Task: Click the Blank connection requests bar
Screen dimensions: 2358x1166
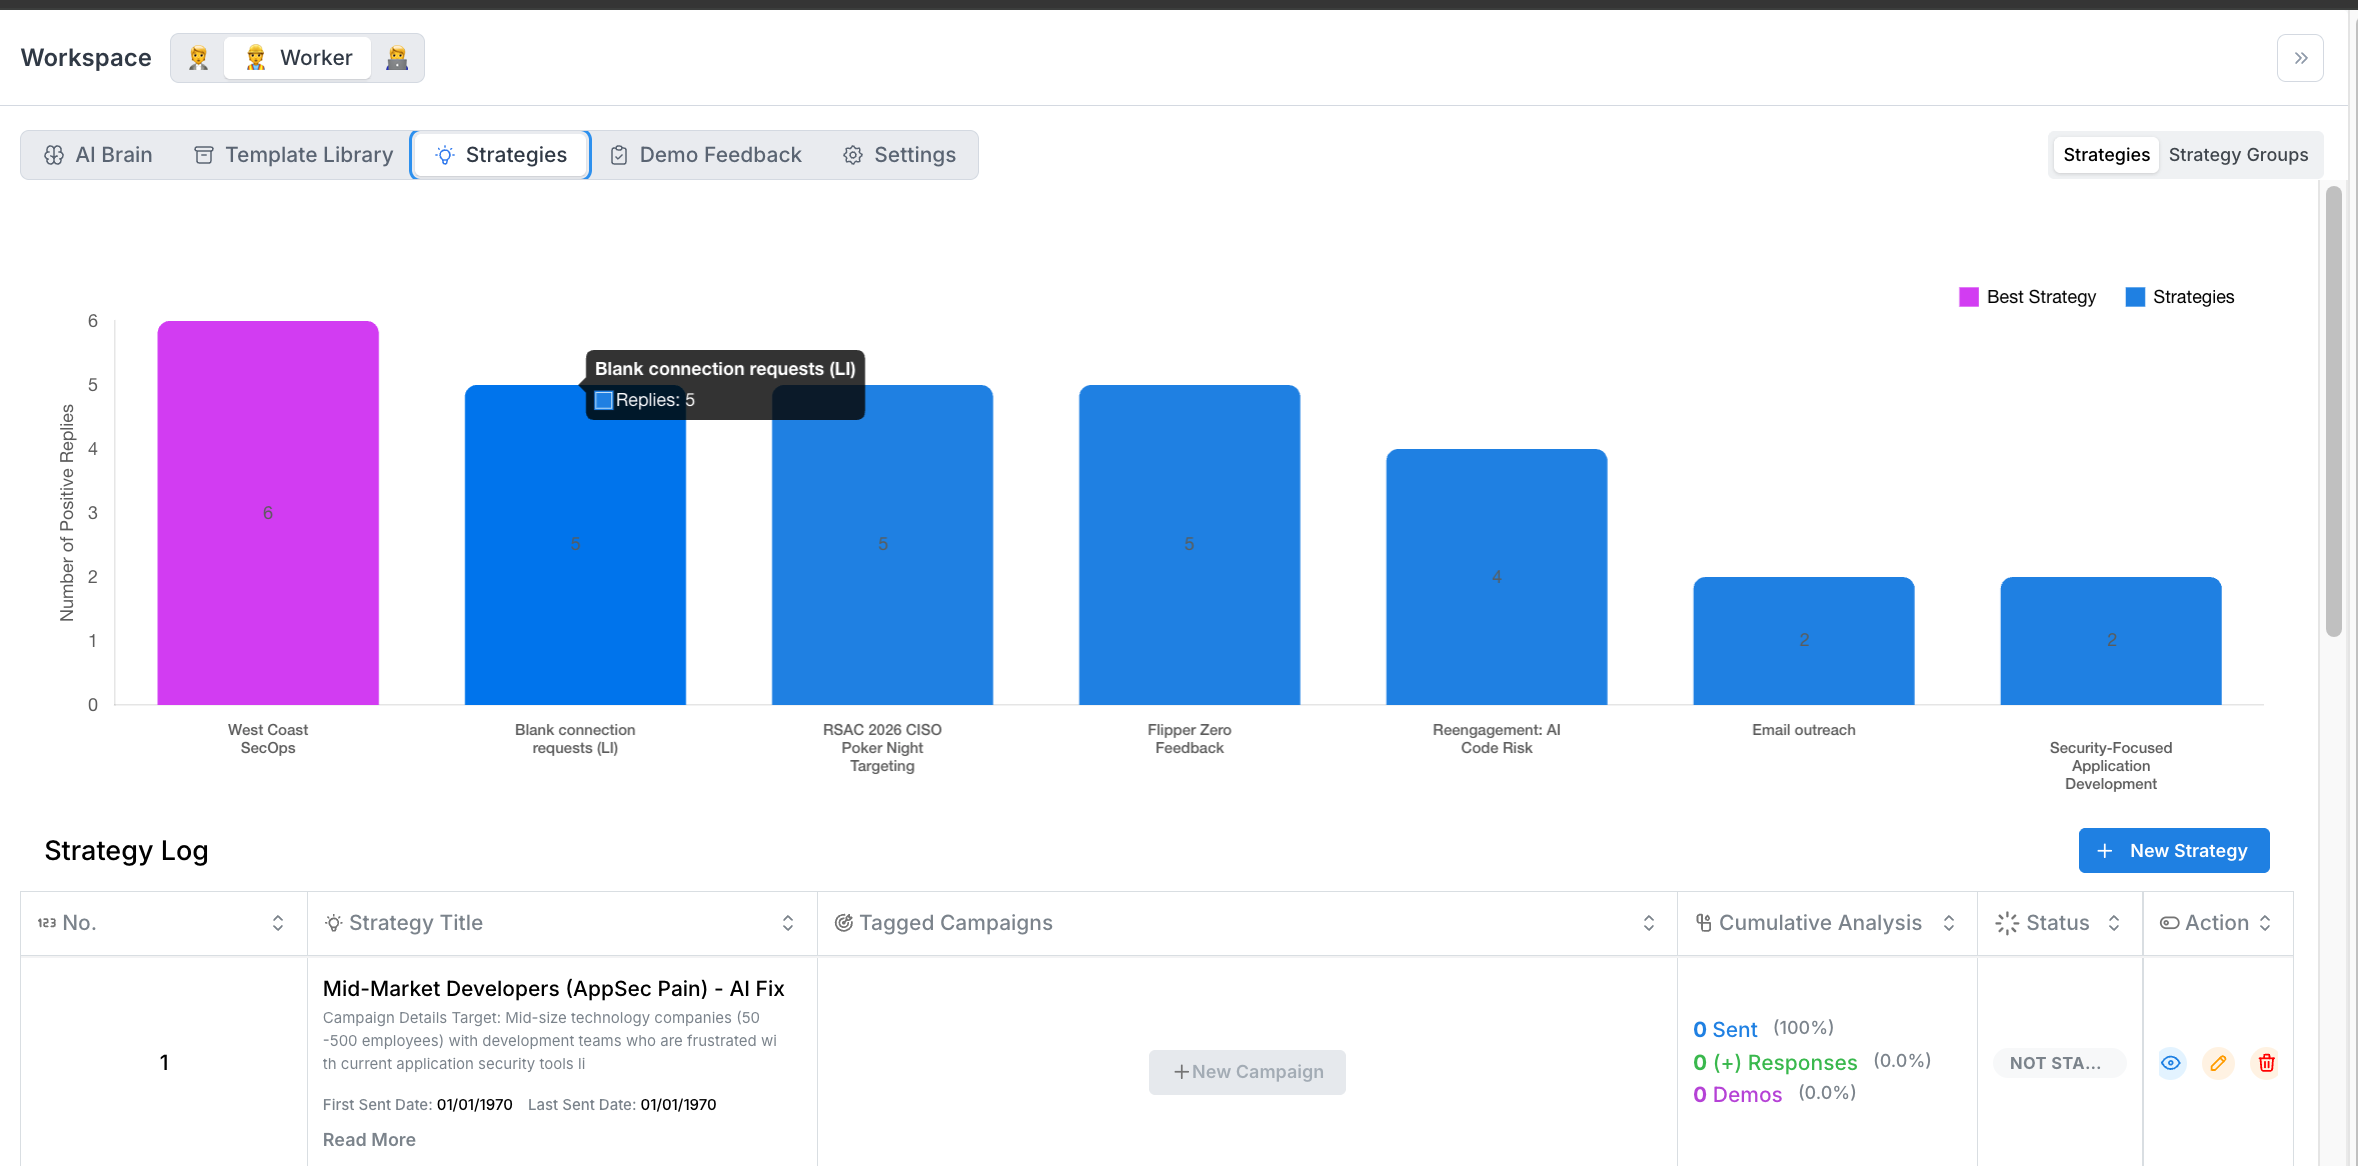Action: [575, 545]
